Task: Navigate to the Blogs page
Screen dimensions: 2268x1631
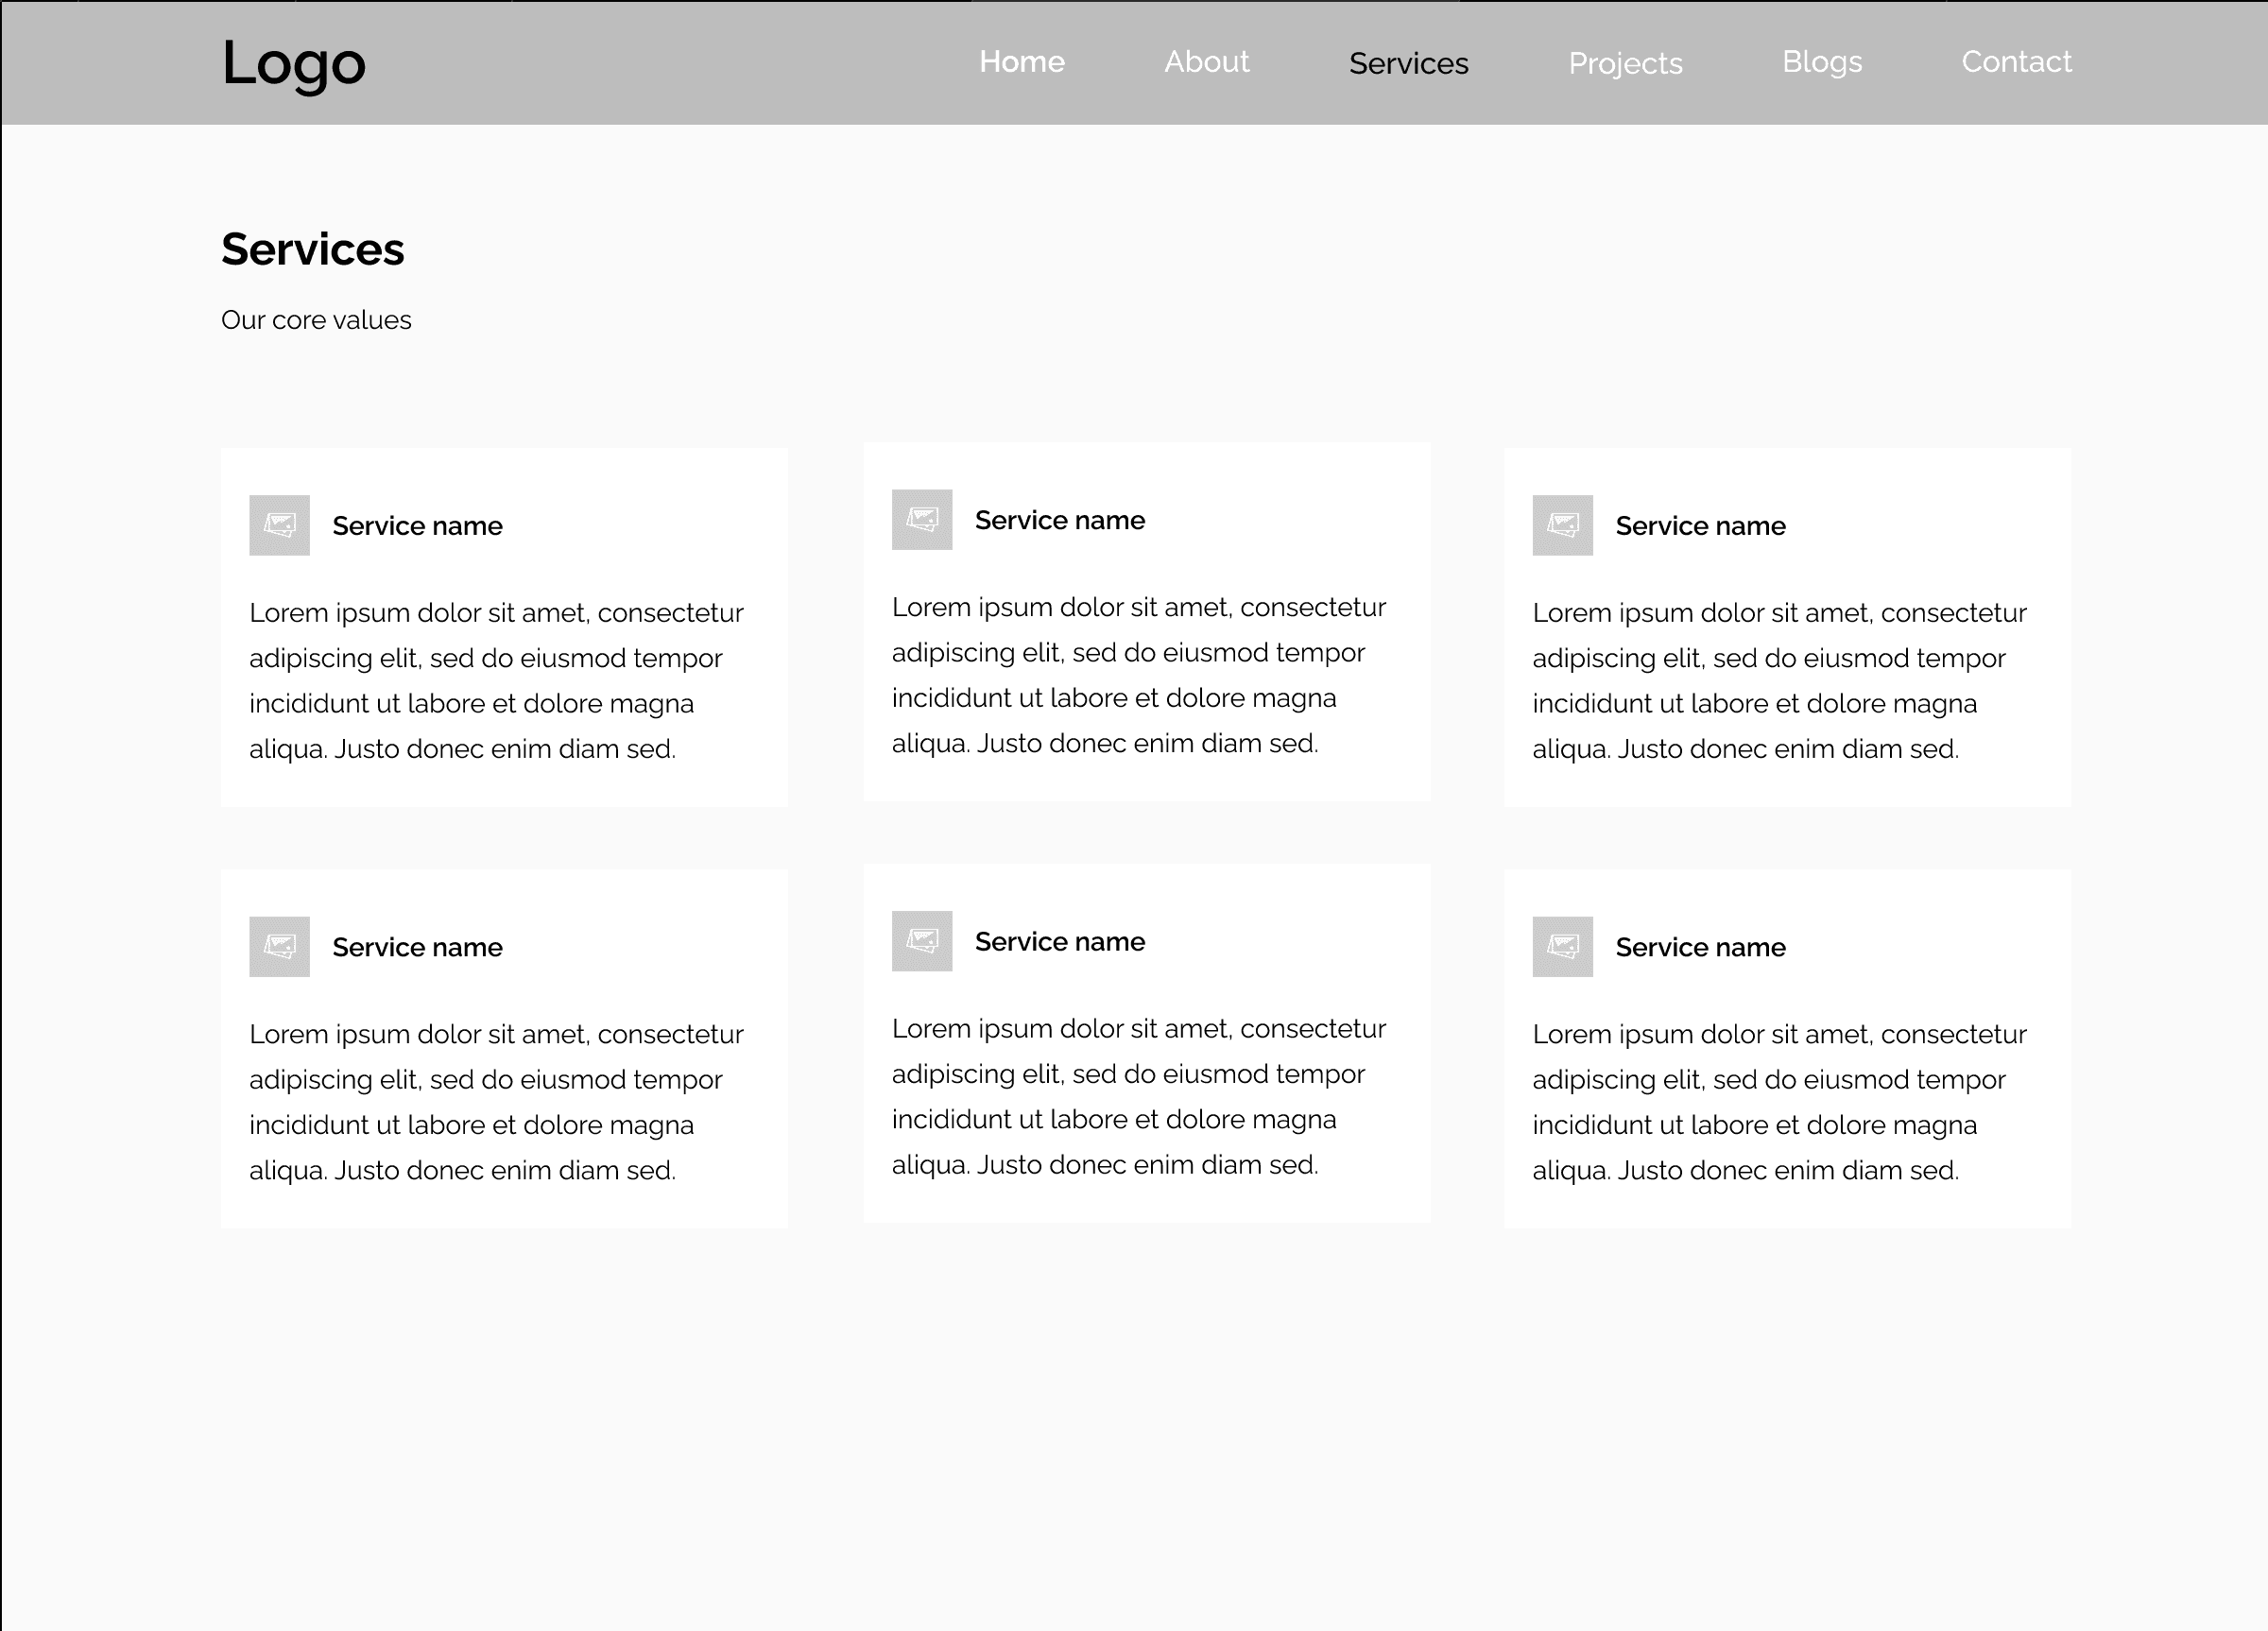Action: (1821, 62)
